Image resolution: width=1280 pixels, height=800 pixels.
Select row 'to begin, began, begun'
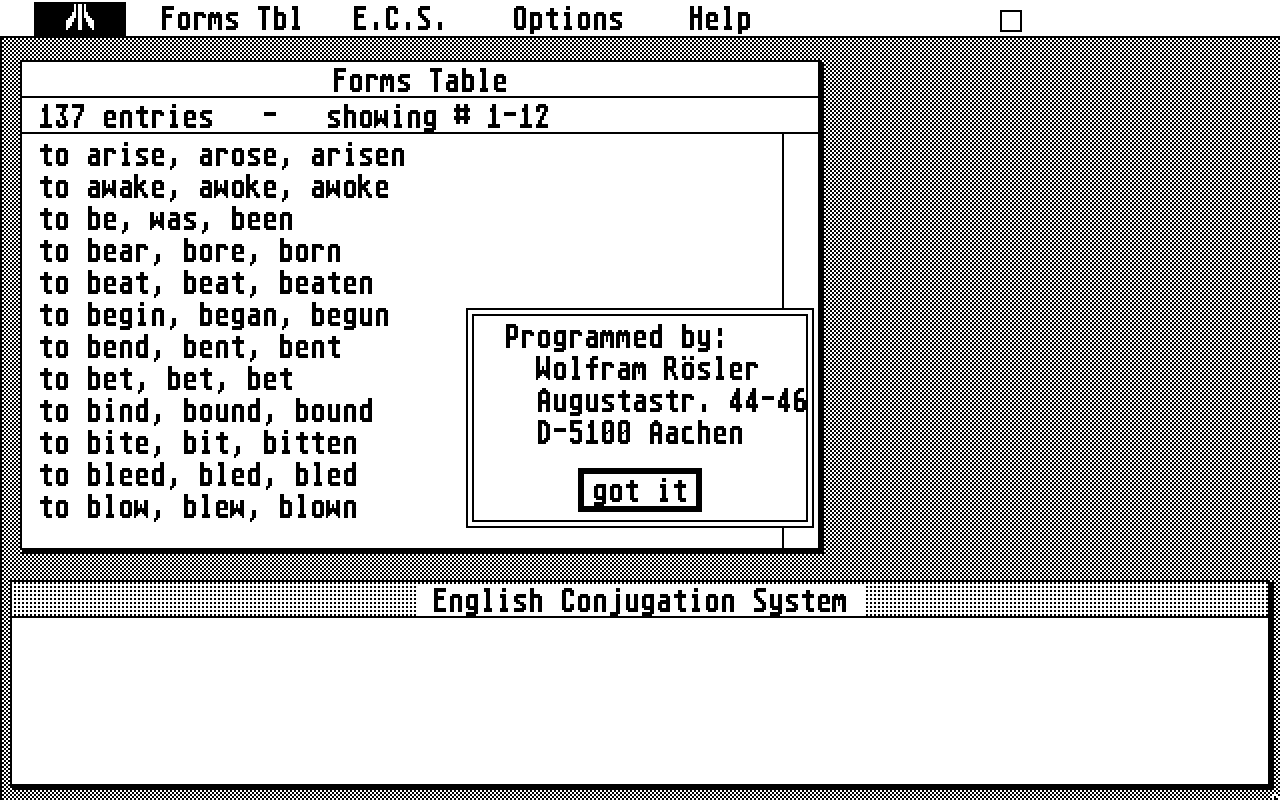click(x=214, y=315)
